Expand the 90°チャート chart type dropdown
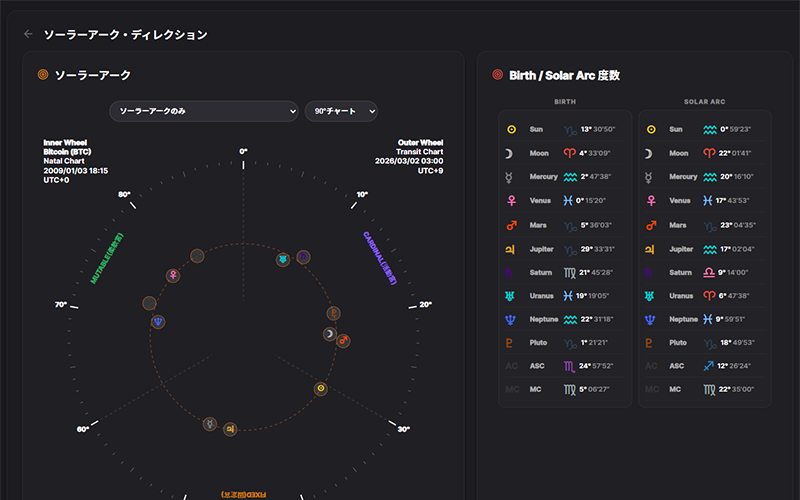Screen dimensions: 800x500 point(340,111)
